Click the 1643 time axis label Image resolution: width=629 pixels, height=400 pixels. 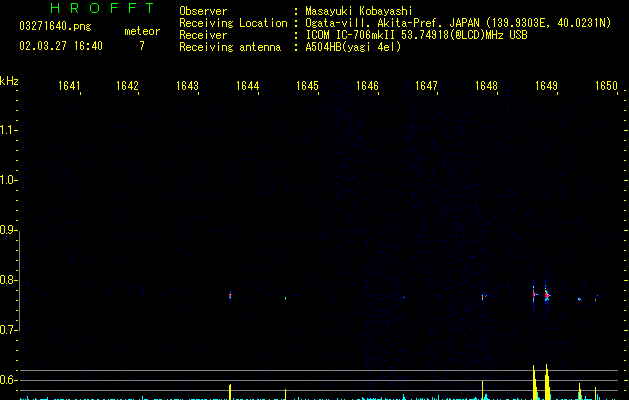187,86
